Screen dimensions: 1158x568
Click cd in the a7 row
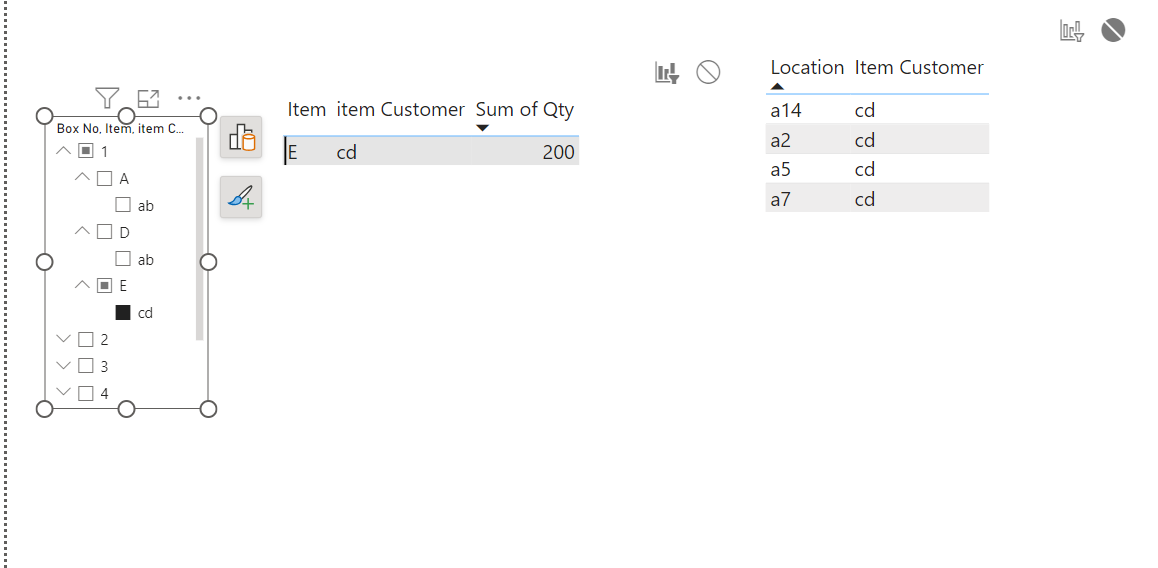[865, 199]
